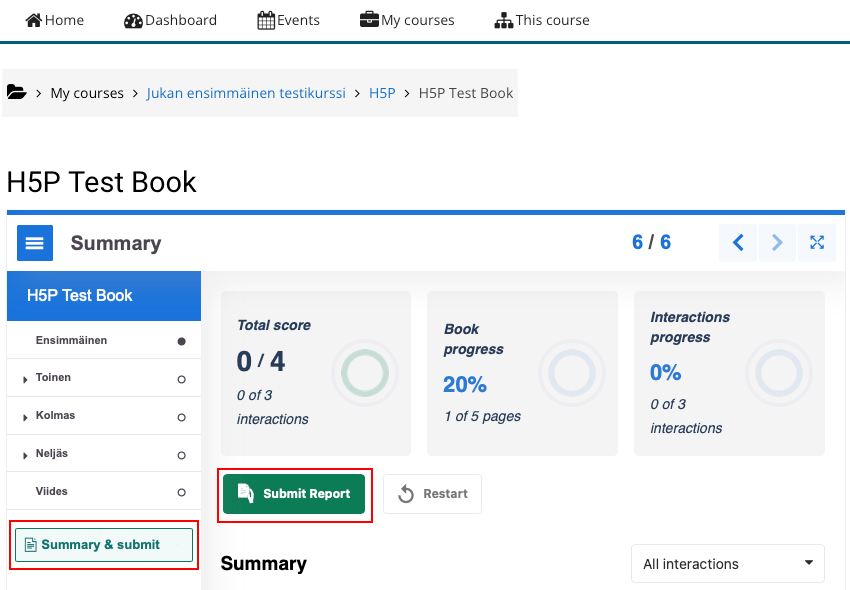Open the H5P book table of contents menu
The image size is (850, 590).
[35, 242]
